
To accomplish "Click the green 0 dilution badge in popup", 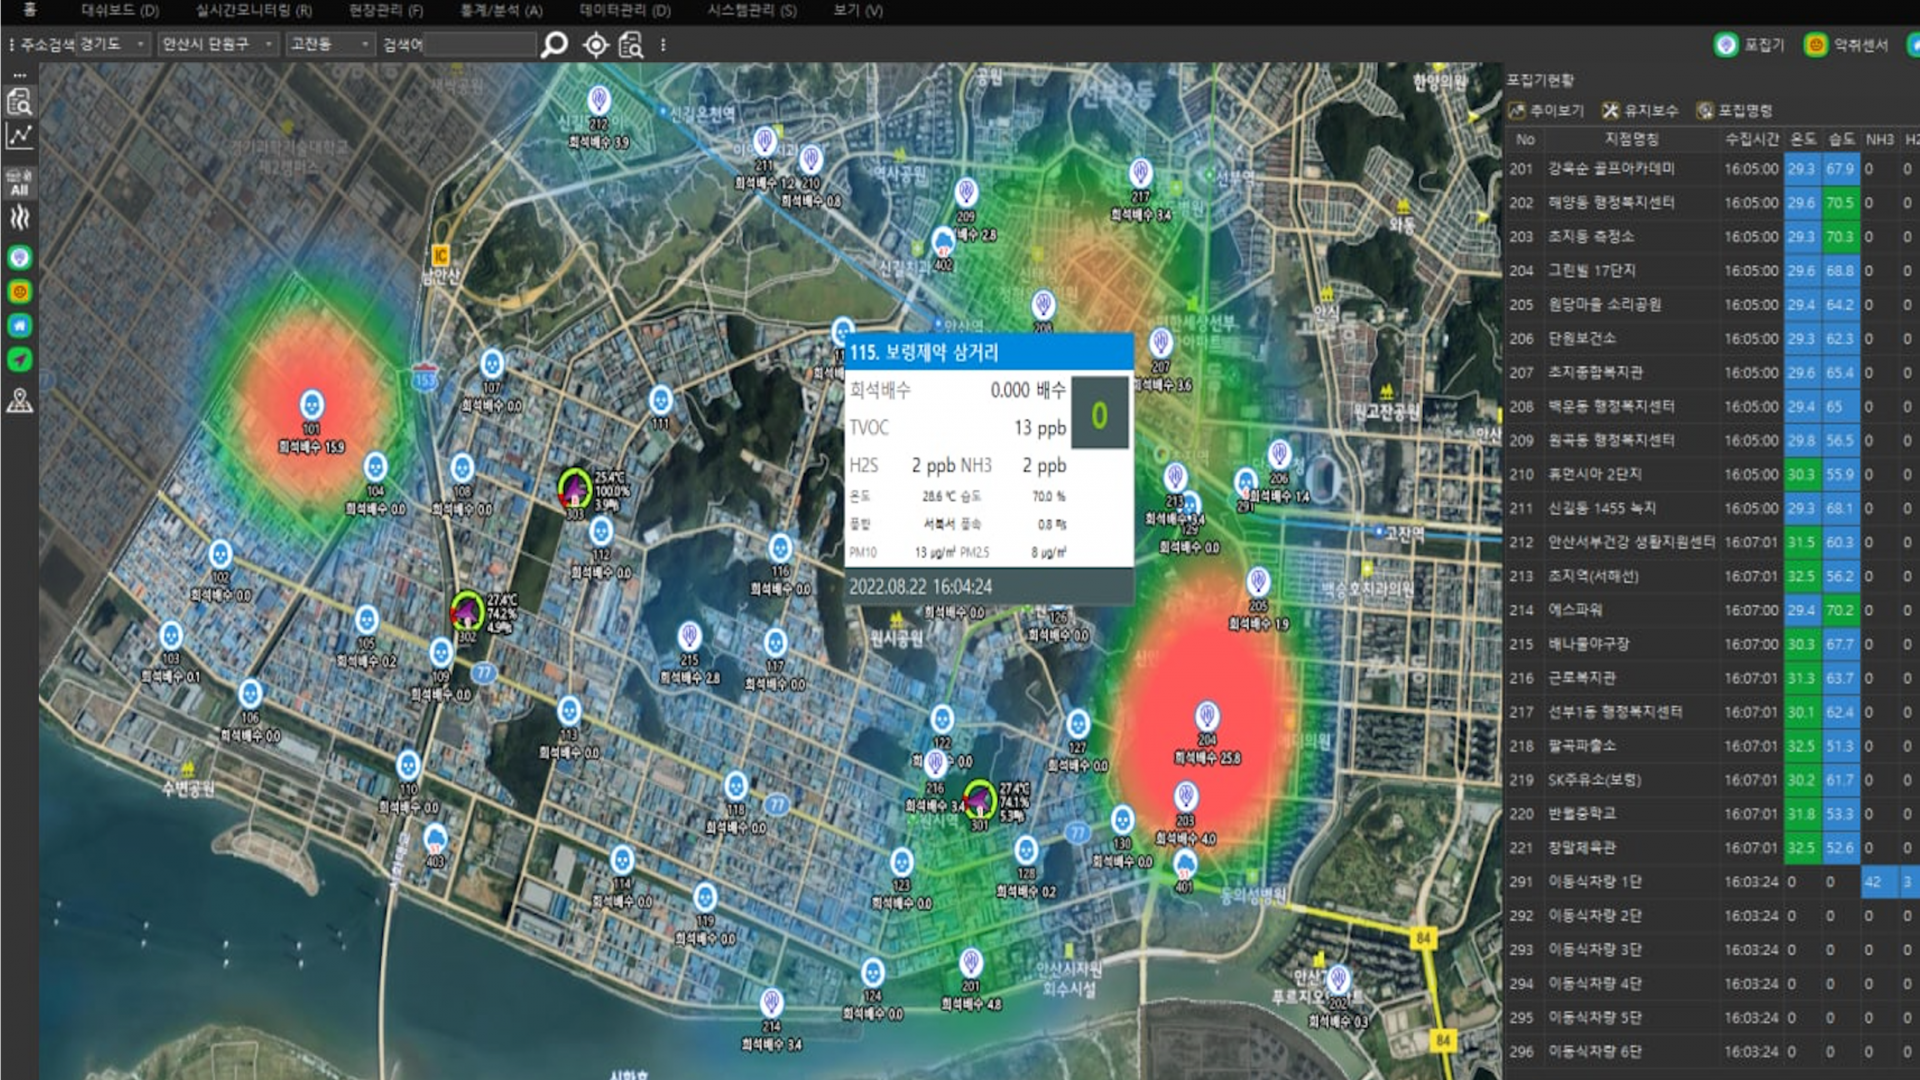I will pyautogui.click(x=1100, y=413).
